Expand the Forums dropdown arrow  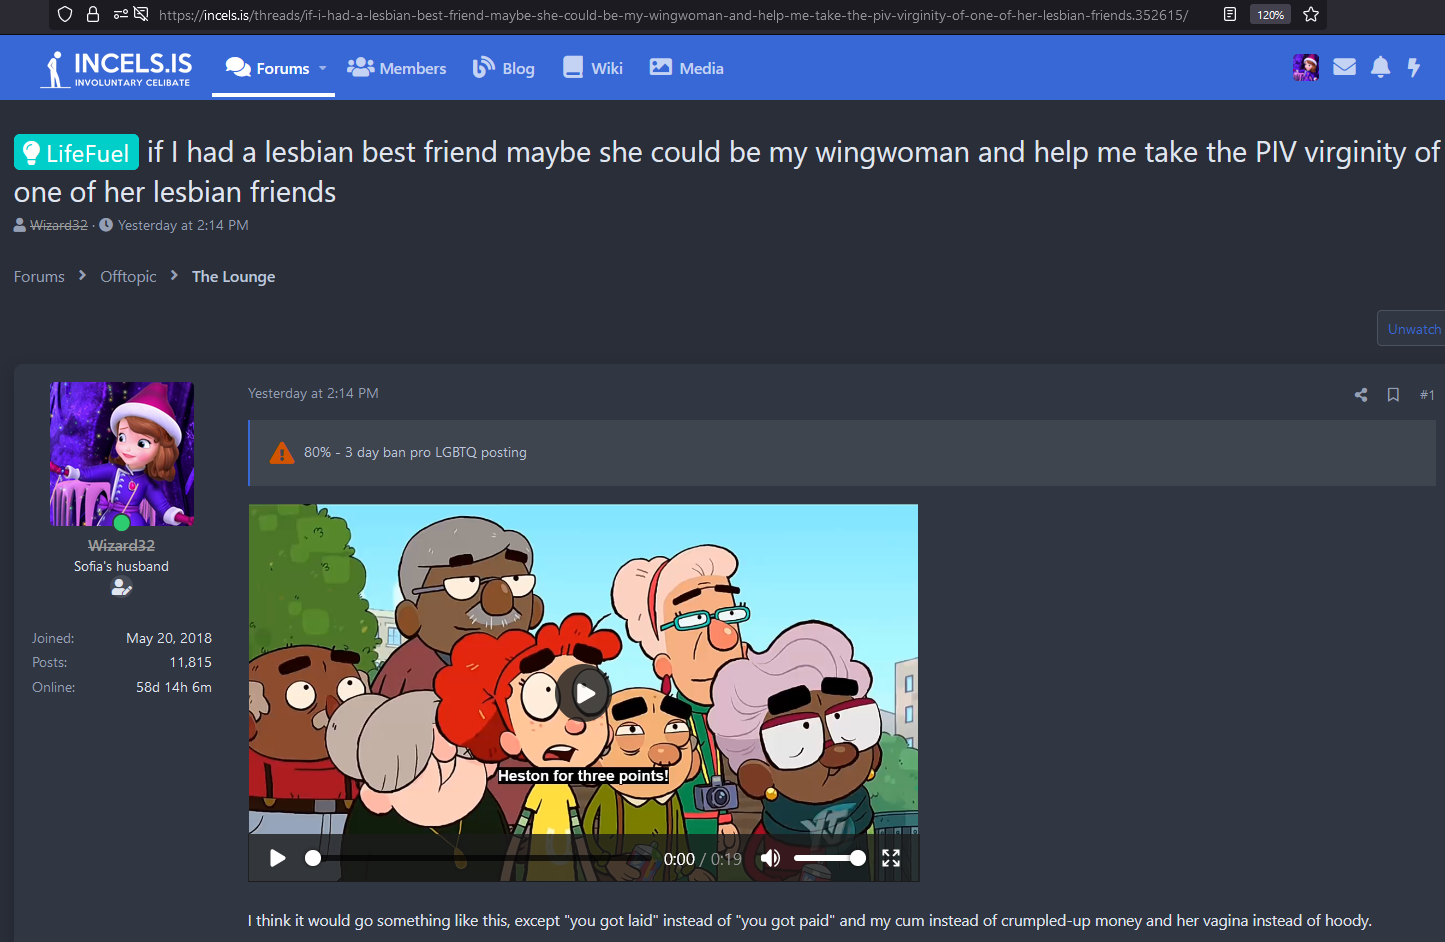322,68
